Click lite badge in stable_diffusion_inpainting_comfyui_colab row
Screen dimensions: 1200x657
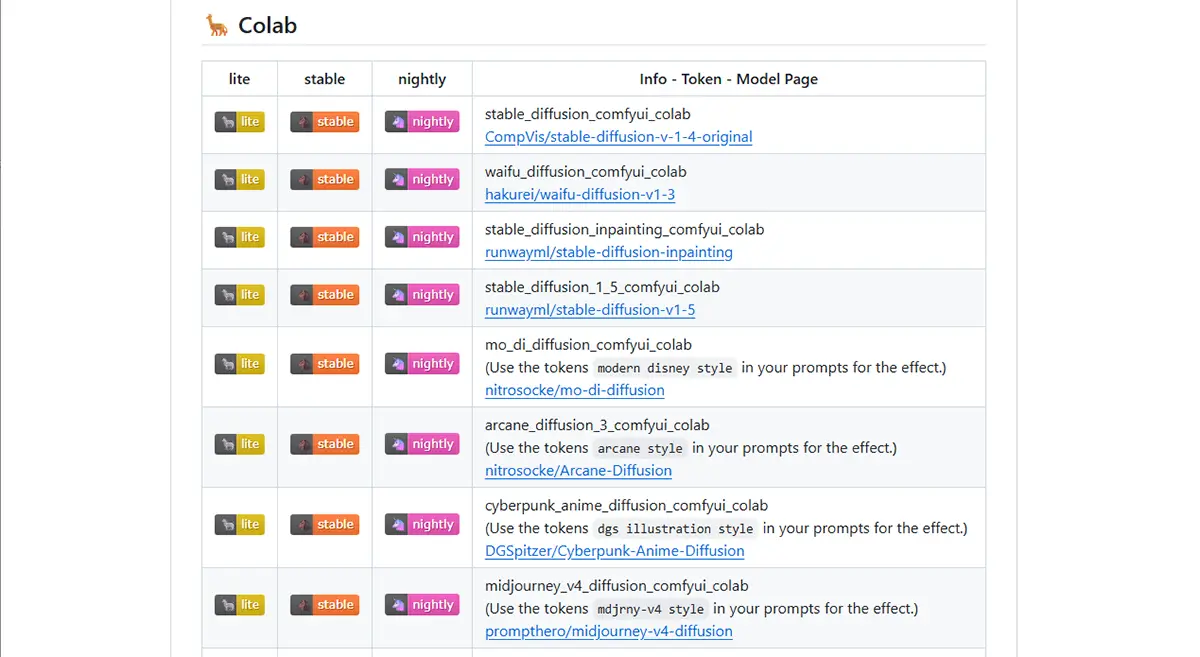point(240,237)
